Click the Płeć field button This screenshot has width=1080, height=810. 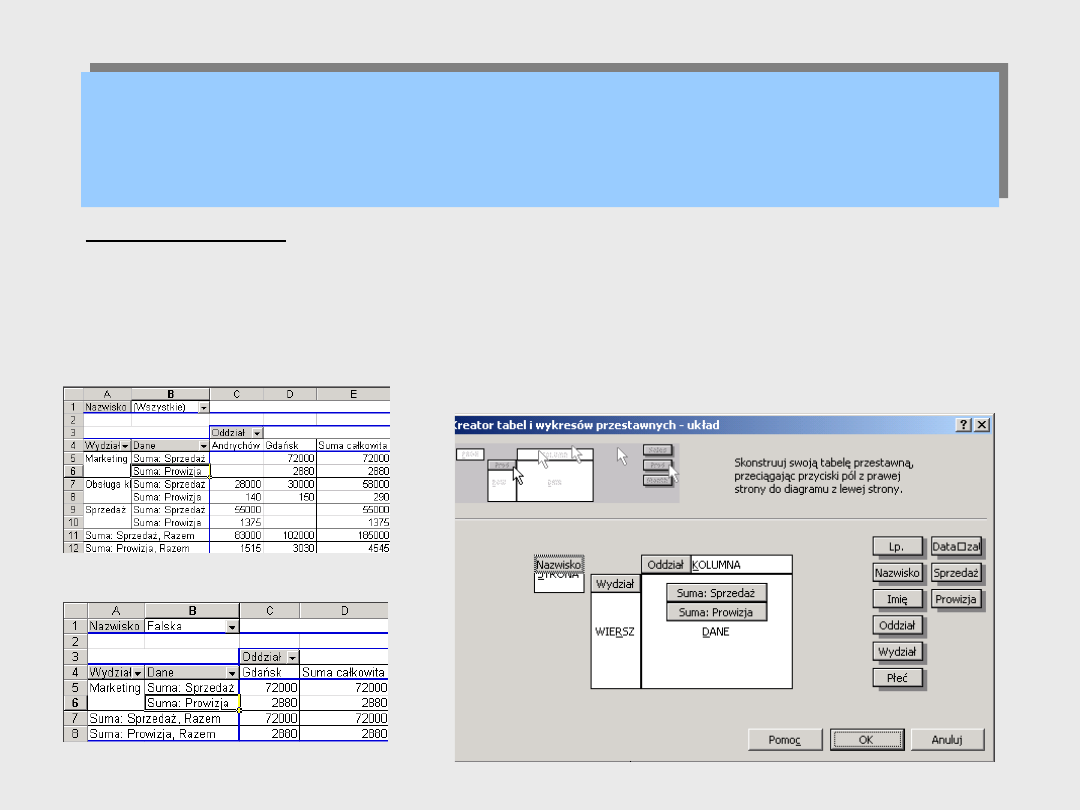click(897, 677)
